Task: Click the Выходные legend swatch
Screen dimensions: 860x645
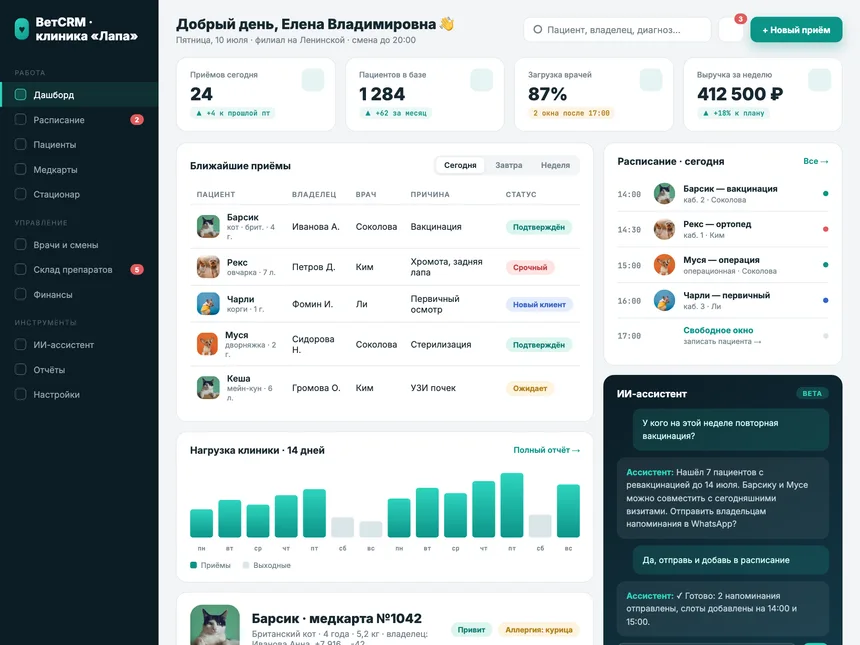Action: tap(246, 565)
